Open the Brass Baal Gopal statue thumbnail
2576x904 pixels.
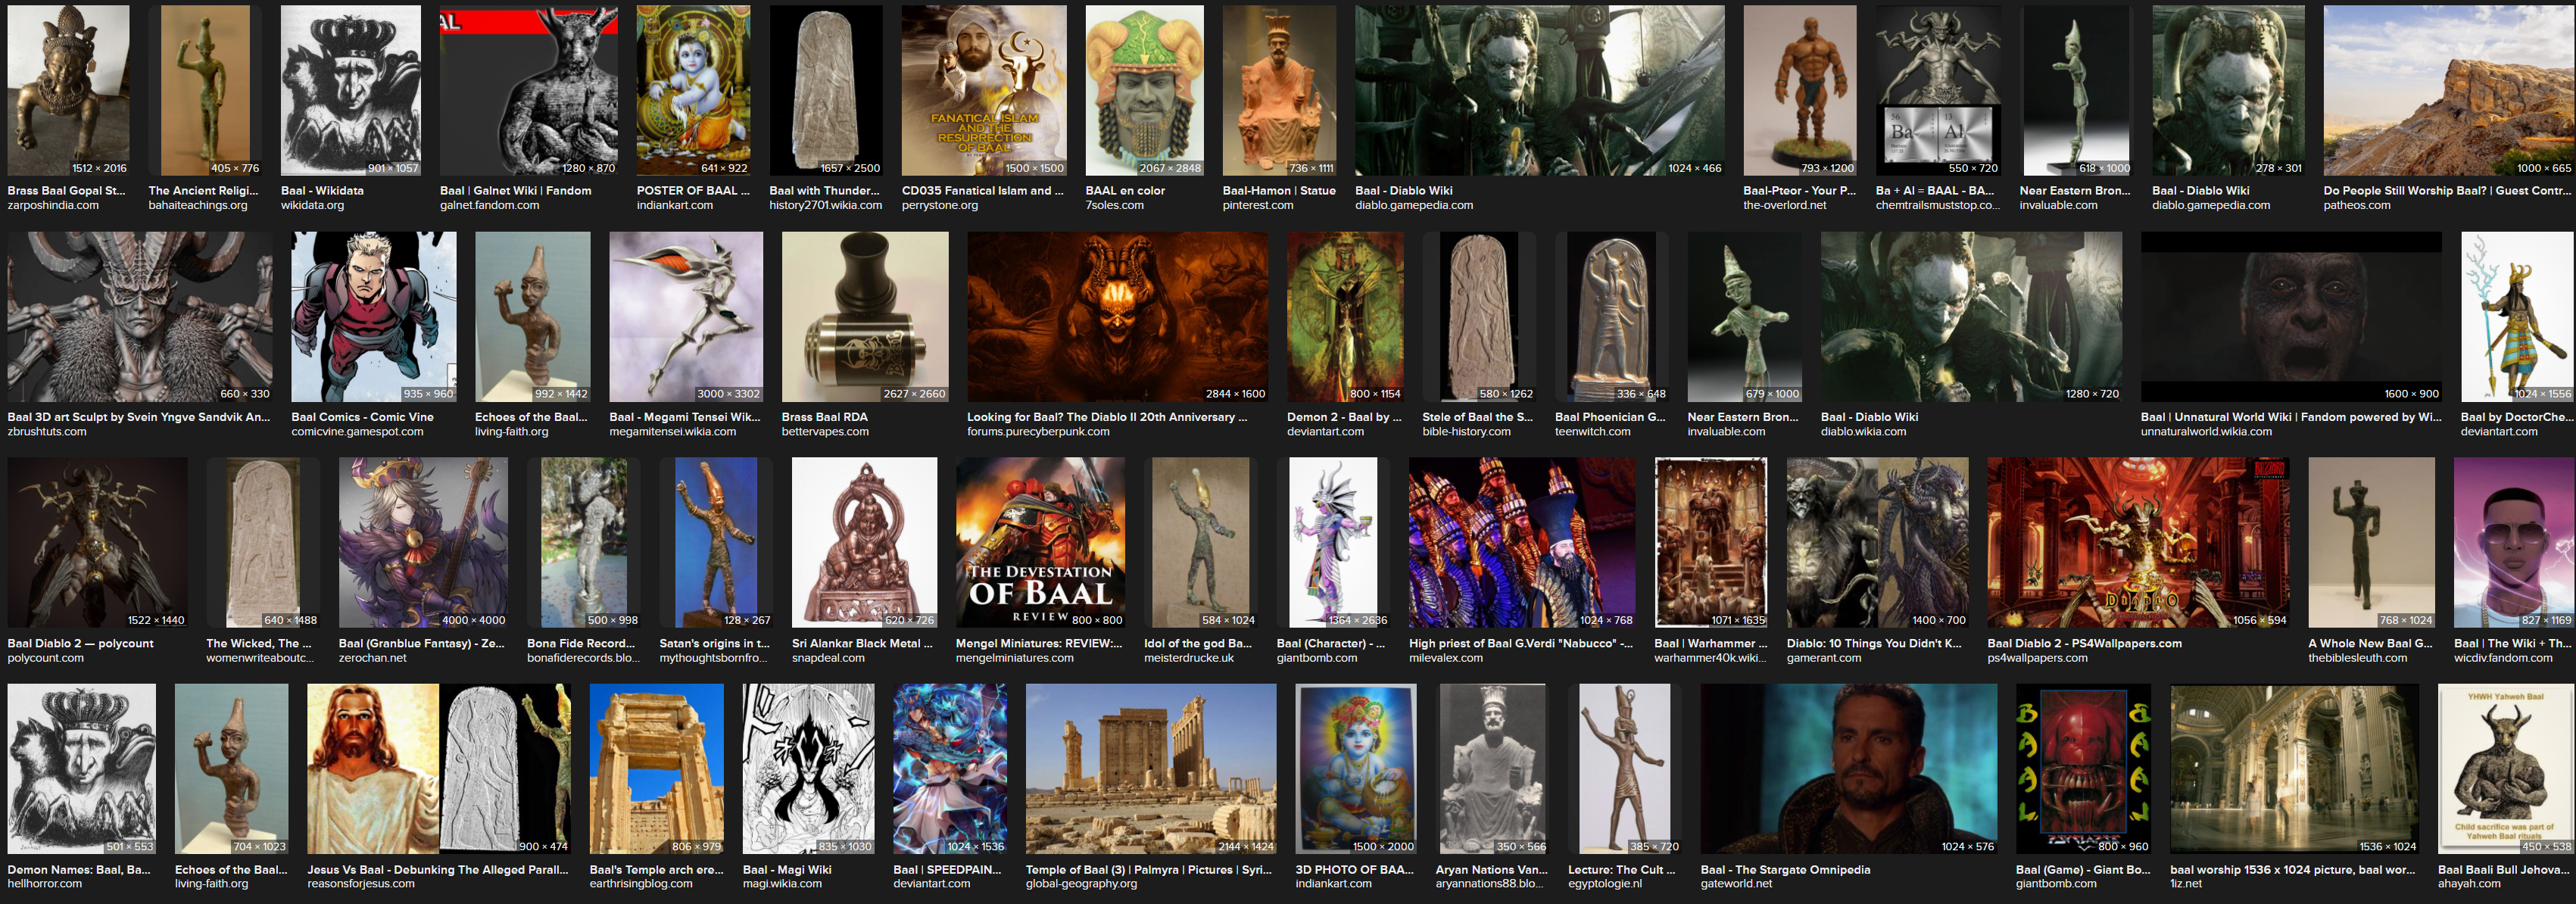[x=68, y=91]
